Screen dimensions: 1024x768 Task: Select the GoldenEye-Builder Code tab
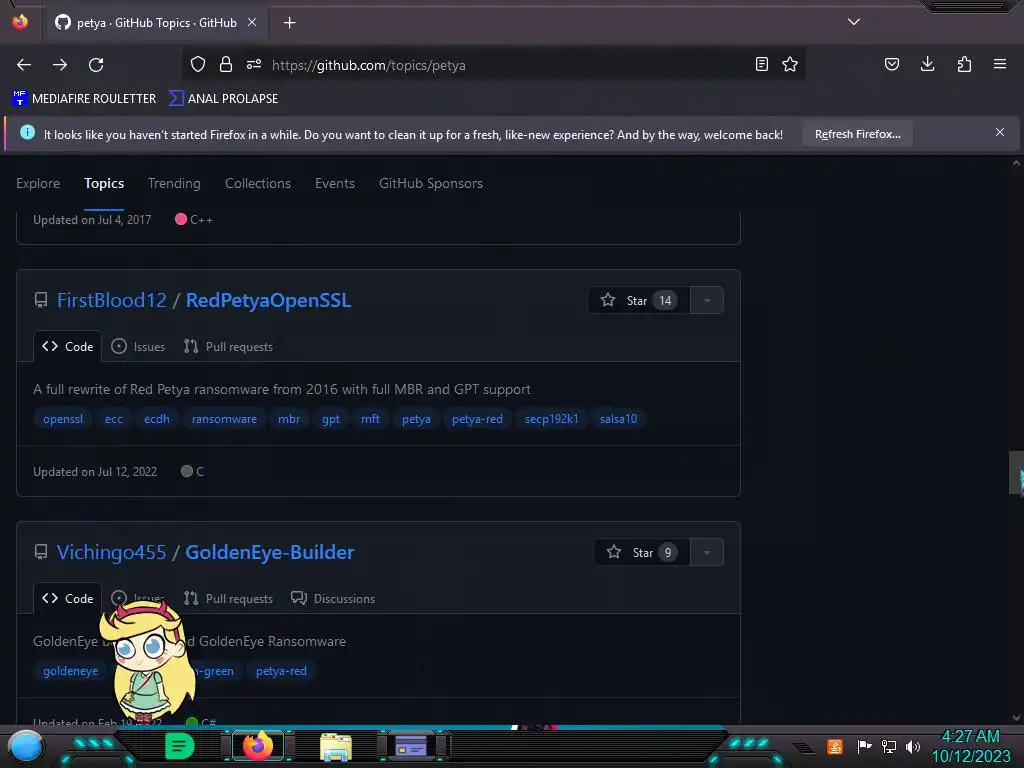pos(67,599)
